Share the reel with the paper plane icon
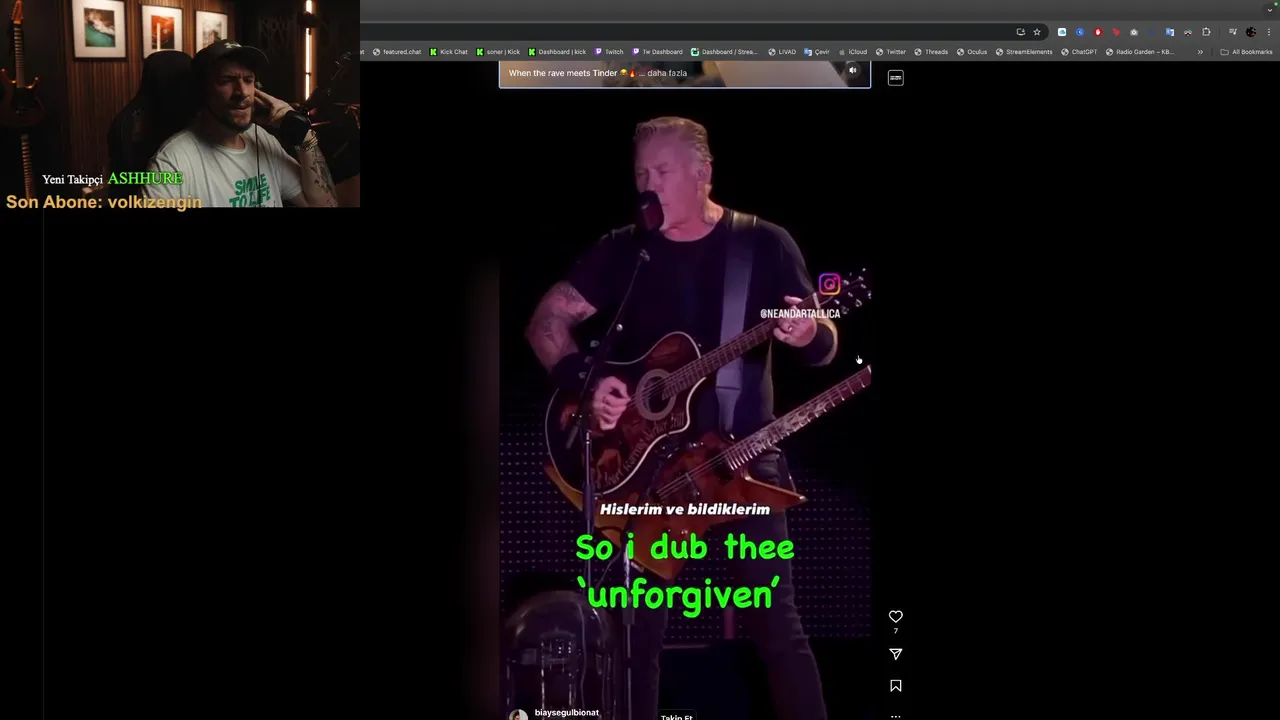The image size is (1280, 720). (x=896, y=654)
